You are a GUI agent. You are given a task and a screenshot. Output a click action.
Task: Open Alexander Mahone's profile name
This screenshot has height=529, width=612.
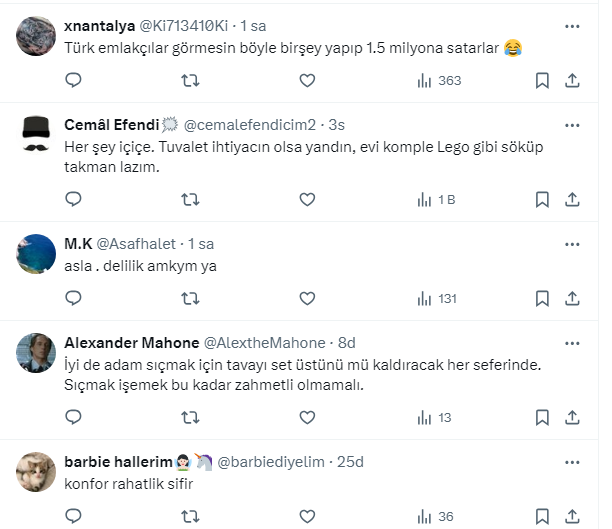click(129, 342)
